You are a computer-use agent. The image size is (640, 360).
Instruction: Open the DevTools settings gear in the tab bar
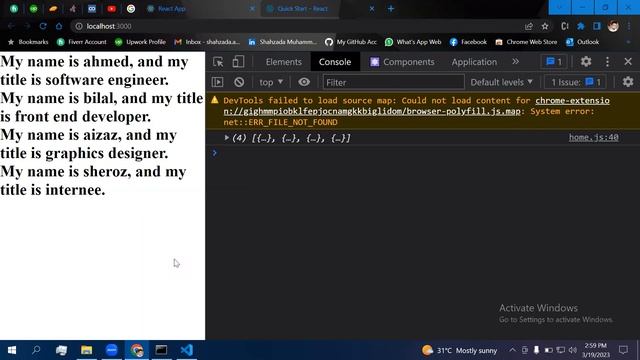(586, 61)
